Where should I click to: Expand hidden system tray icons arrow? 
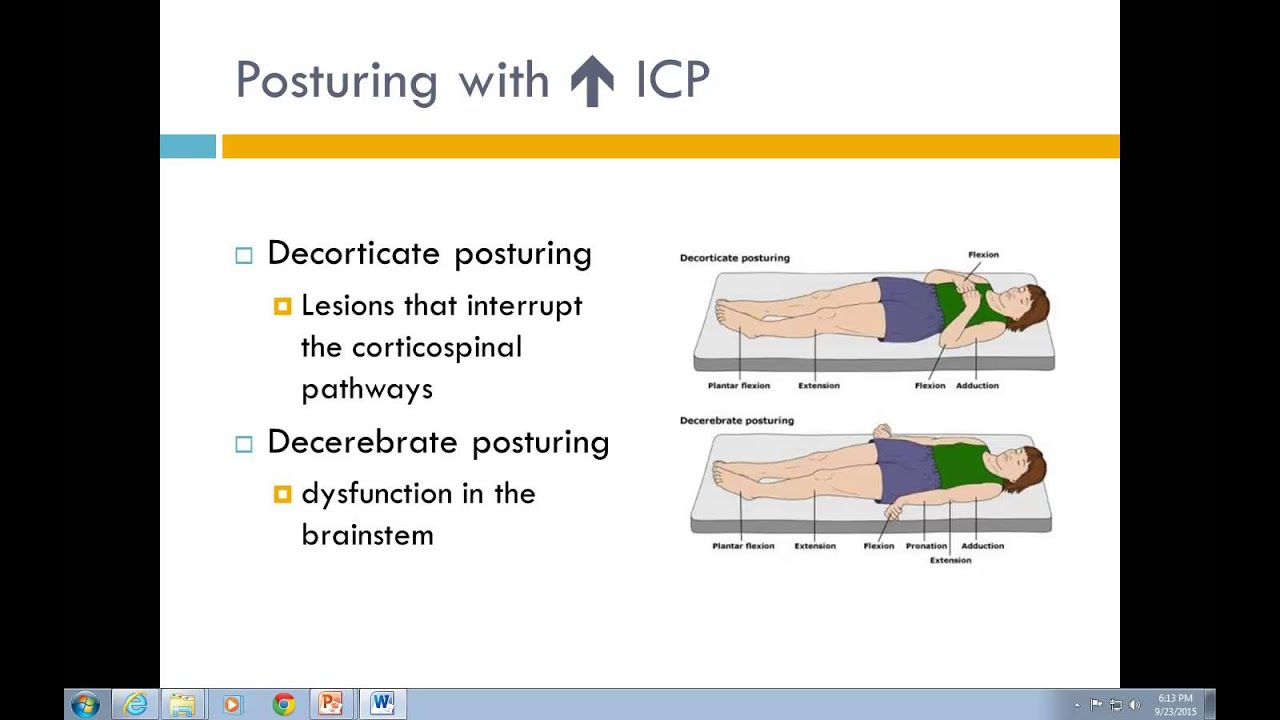(1077, 705)
